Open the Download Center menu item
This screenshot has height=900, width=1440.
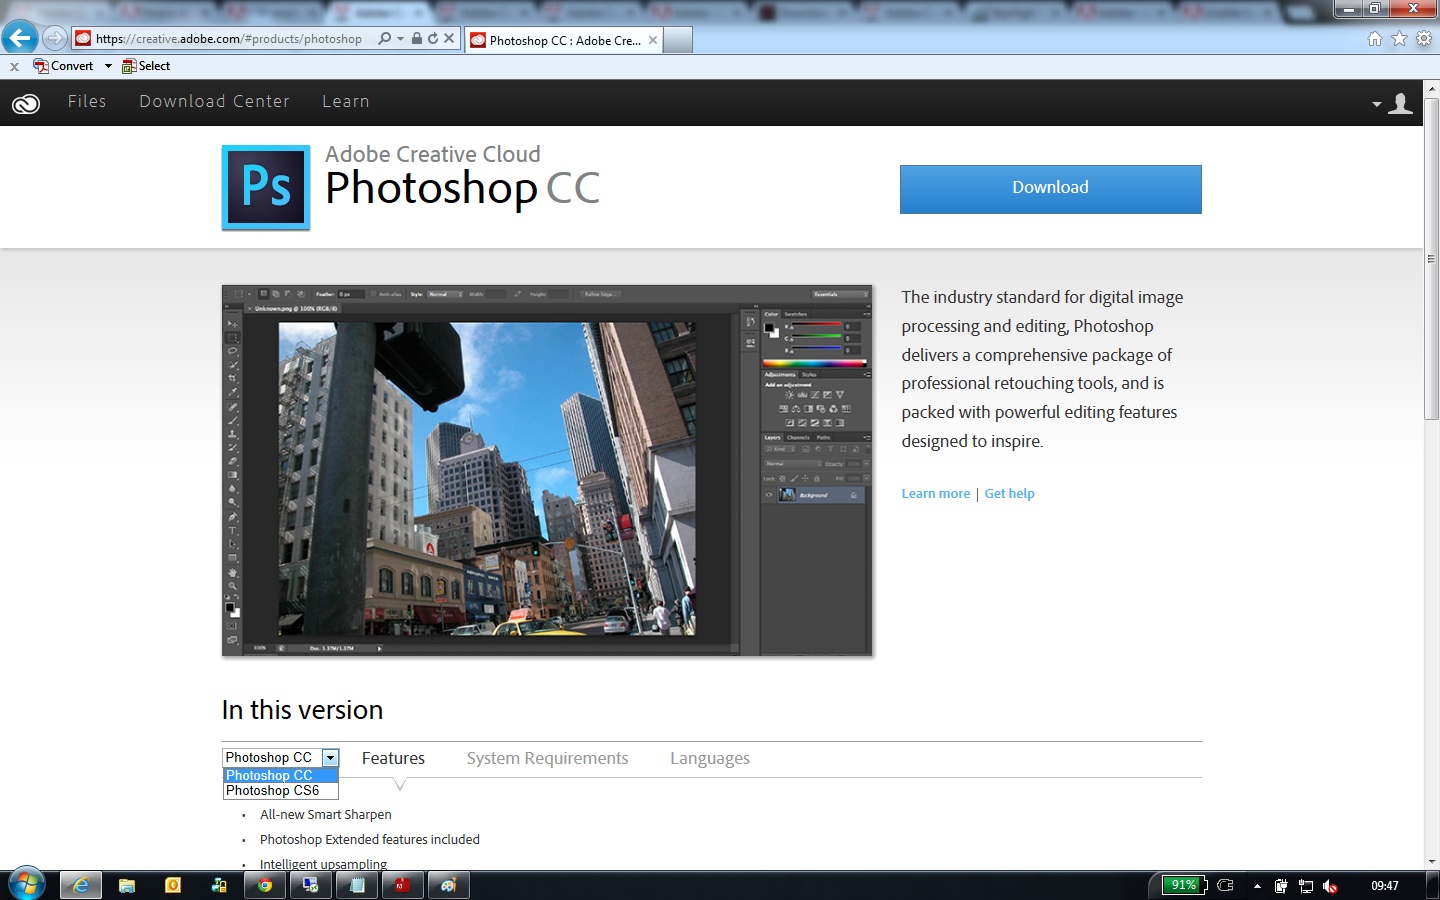214,101
